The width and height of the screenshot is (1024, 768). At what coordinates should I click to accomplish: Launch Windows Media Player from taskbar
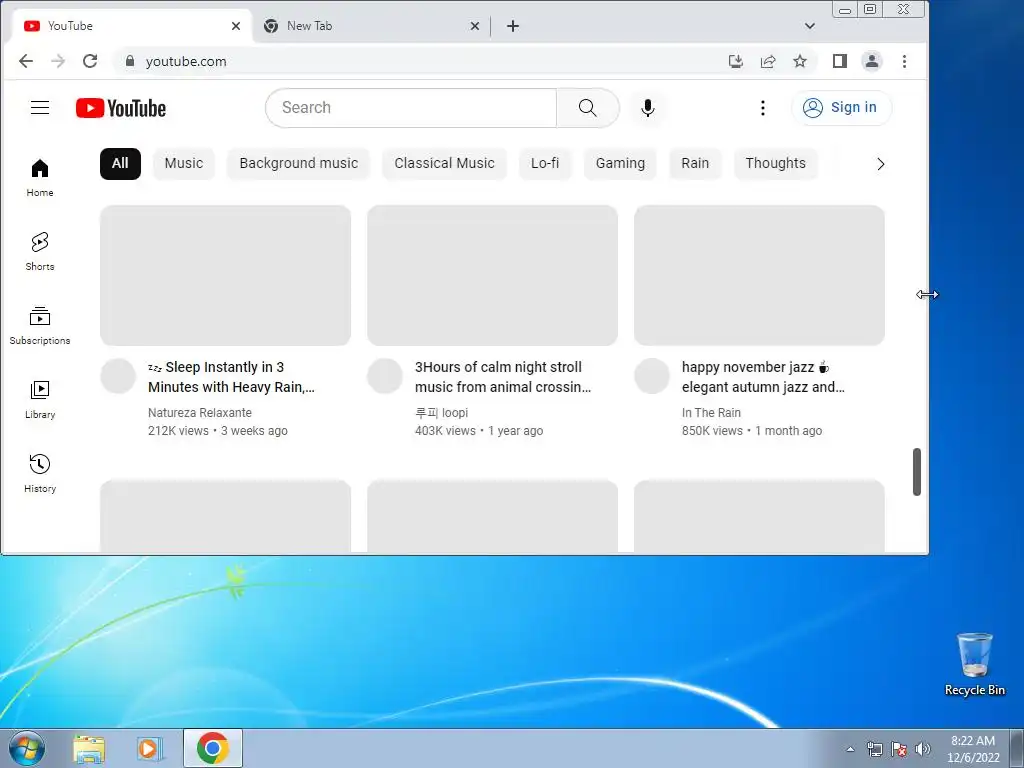point(150,748)
